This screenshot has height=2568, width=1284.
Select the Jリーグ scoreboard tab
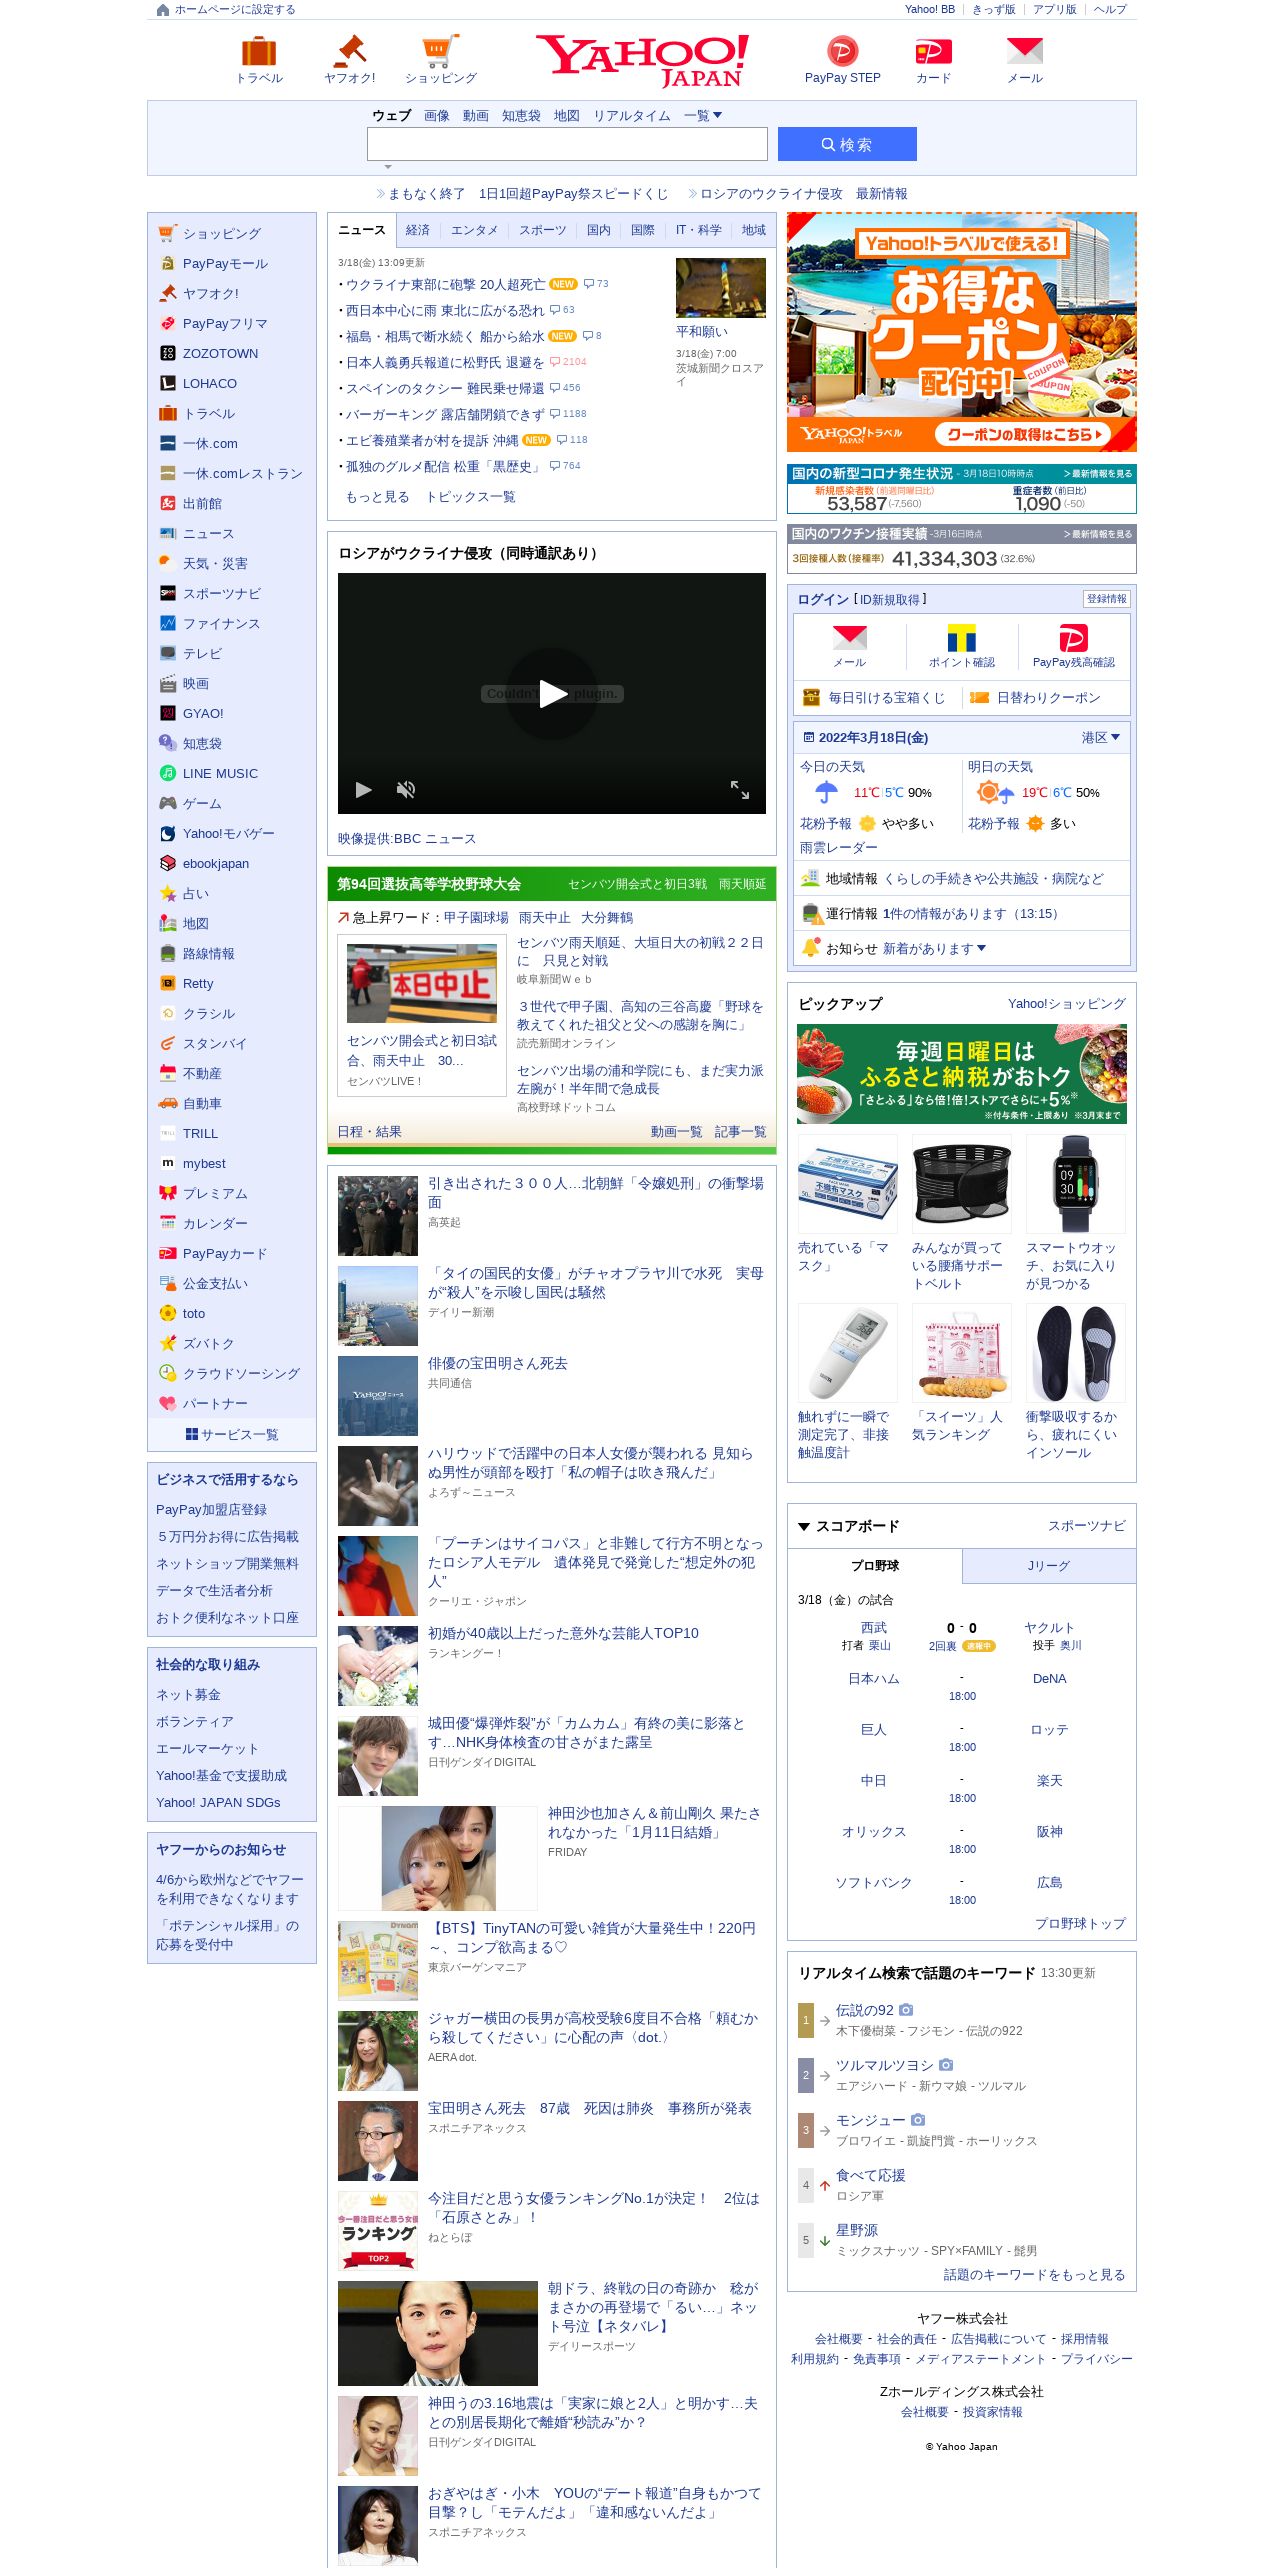pyautogui.click(x=1049, y=1566)
